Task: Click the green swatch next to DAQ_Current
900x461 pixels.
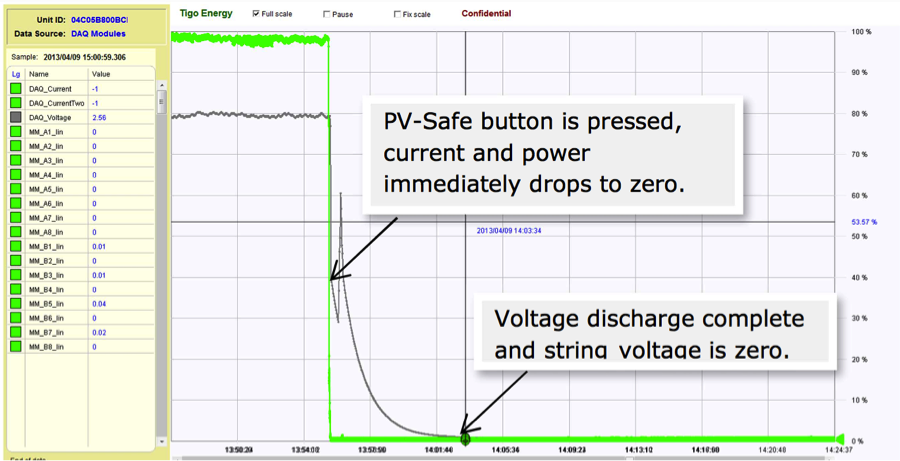Action: coord(16,89)
